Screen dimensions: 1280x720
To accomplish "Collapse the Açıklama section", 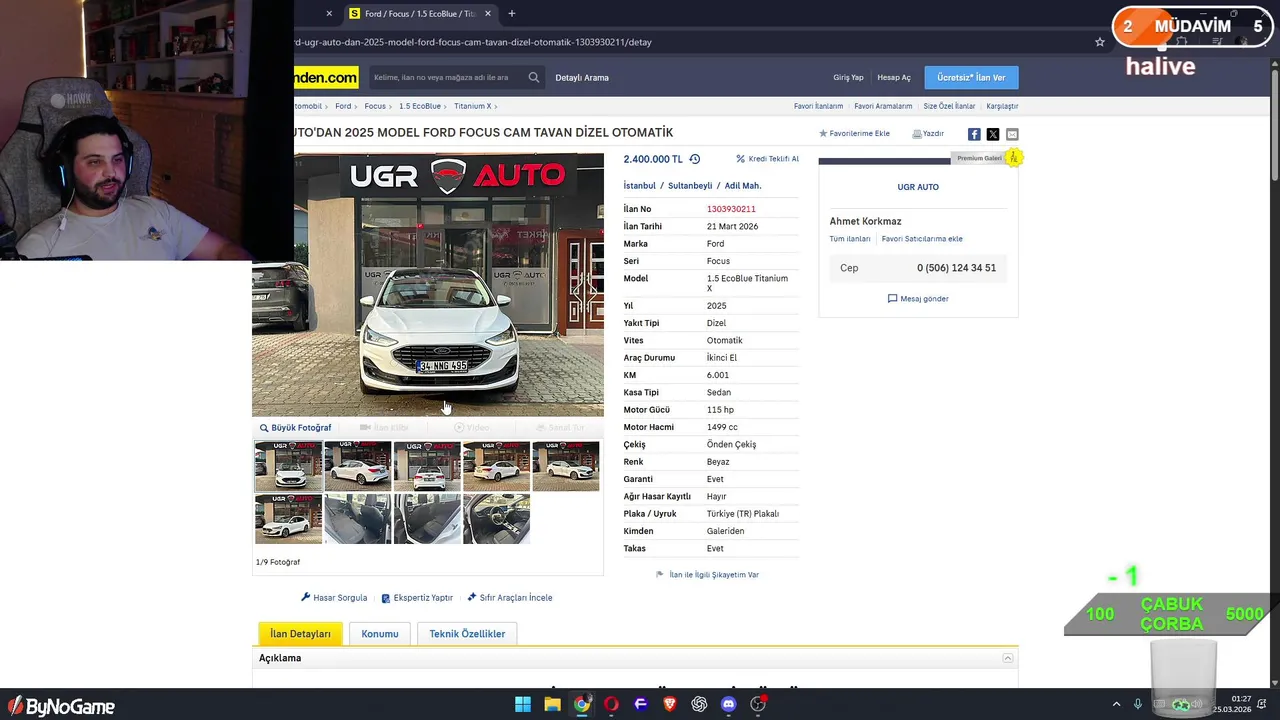I will pos(1008,658).
